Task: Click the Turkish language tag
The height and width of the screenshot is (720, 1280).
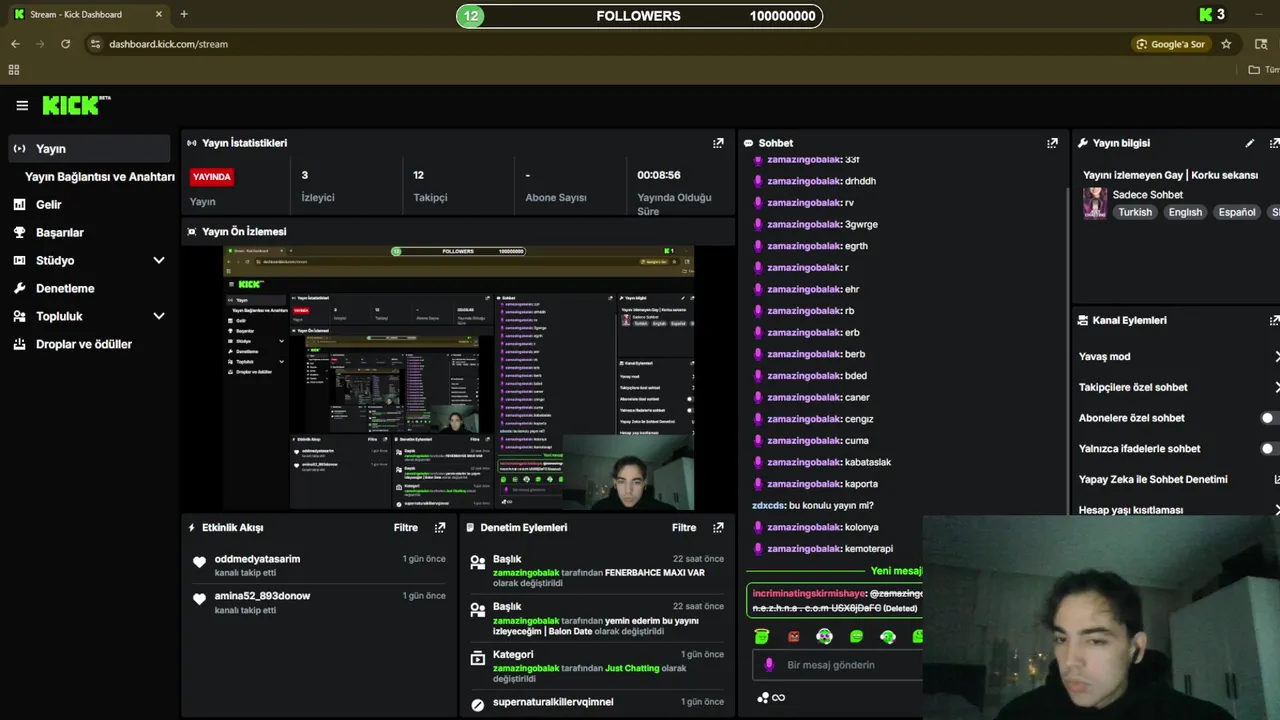Action: pos(1135,212)
